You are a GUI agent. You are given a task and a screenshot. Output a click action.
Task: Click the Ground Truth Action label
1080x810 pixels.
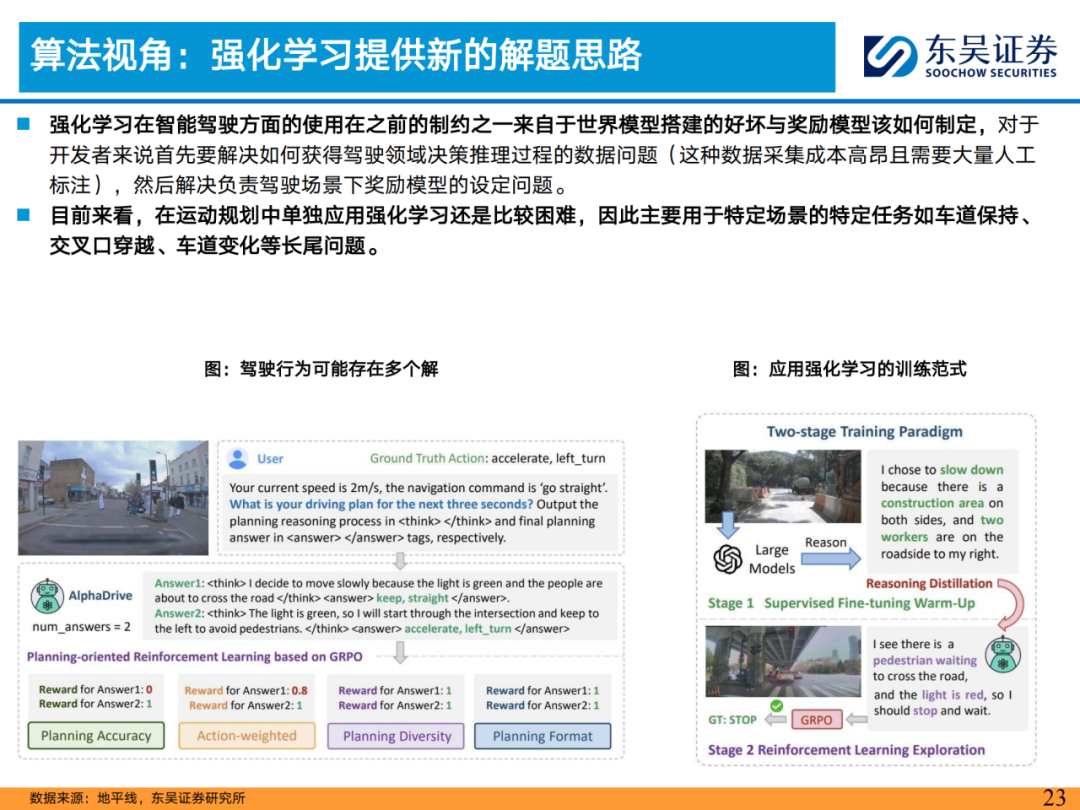pos(428,458)
